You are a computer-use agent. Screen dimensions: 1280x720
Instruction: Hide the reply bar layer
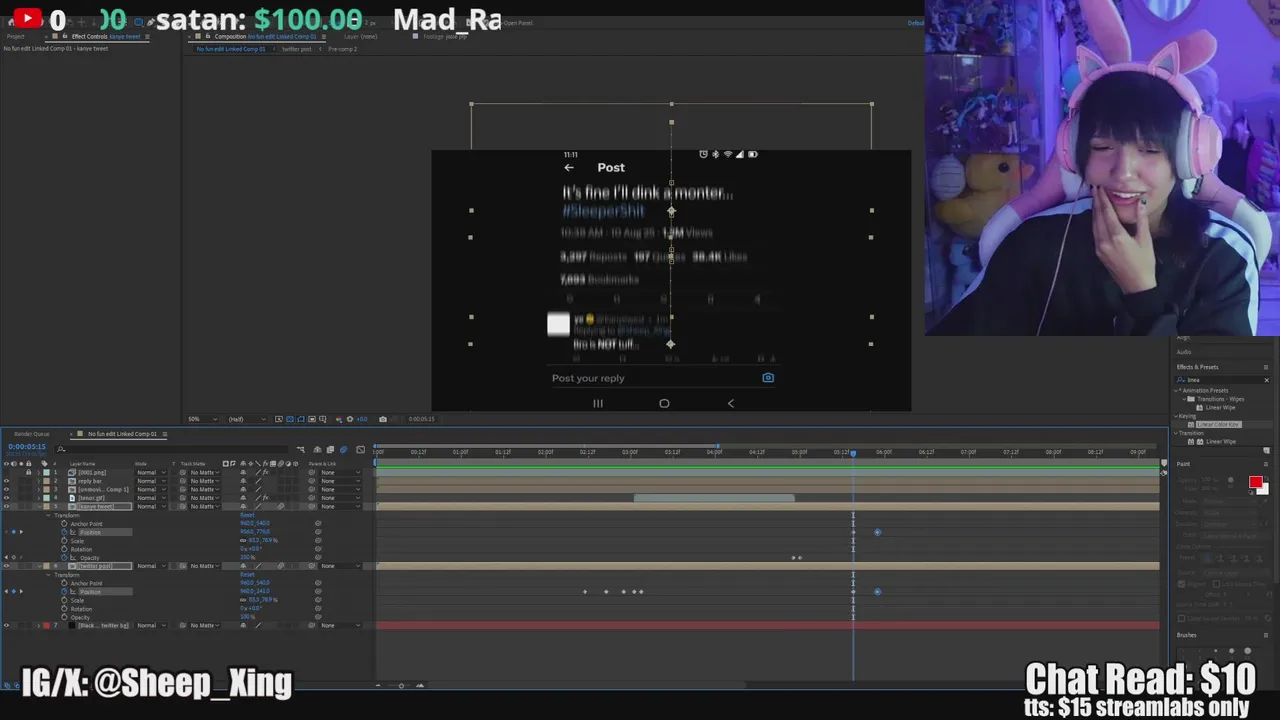click(6, 481)
